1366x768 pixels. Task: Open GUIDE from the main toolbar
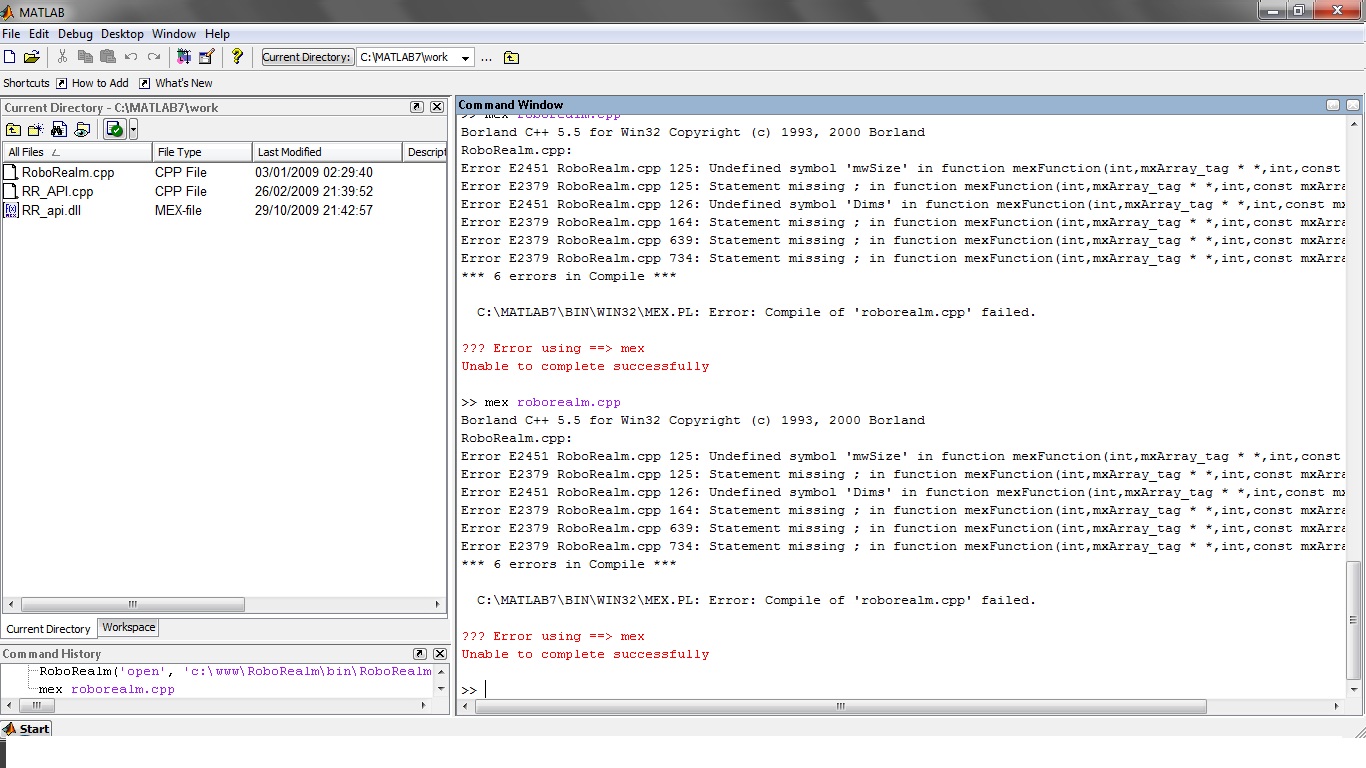click(x=207, y=57)
